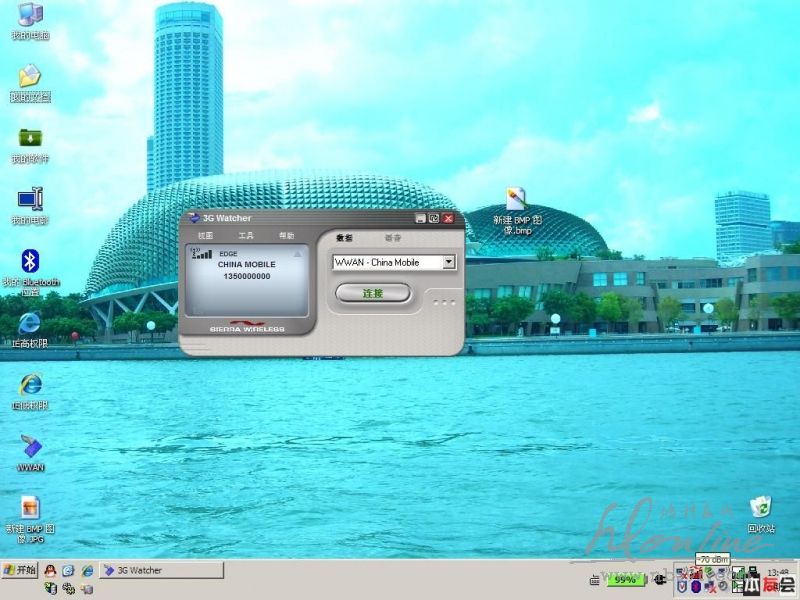Click the Bluetooth desktop icon
This screenshot has width=800, height=600.
click(30, 262)
